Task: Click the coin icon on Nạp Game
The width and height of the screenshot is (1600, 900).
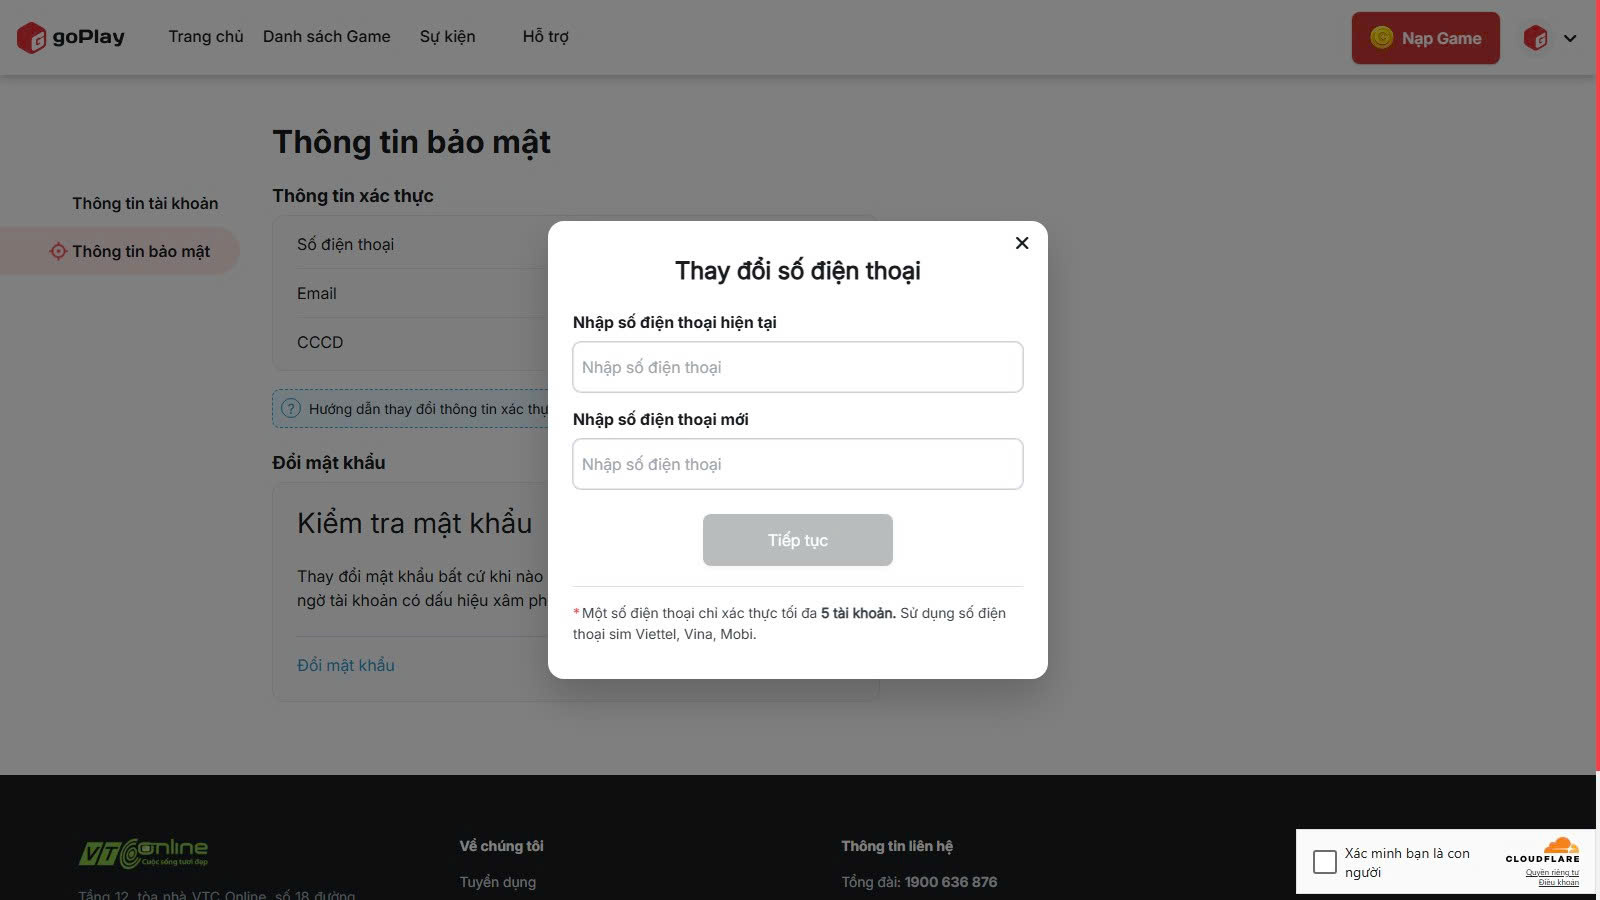Action: pos(1381,38)
